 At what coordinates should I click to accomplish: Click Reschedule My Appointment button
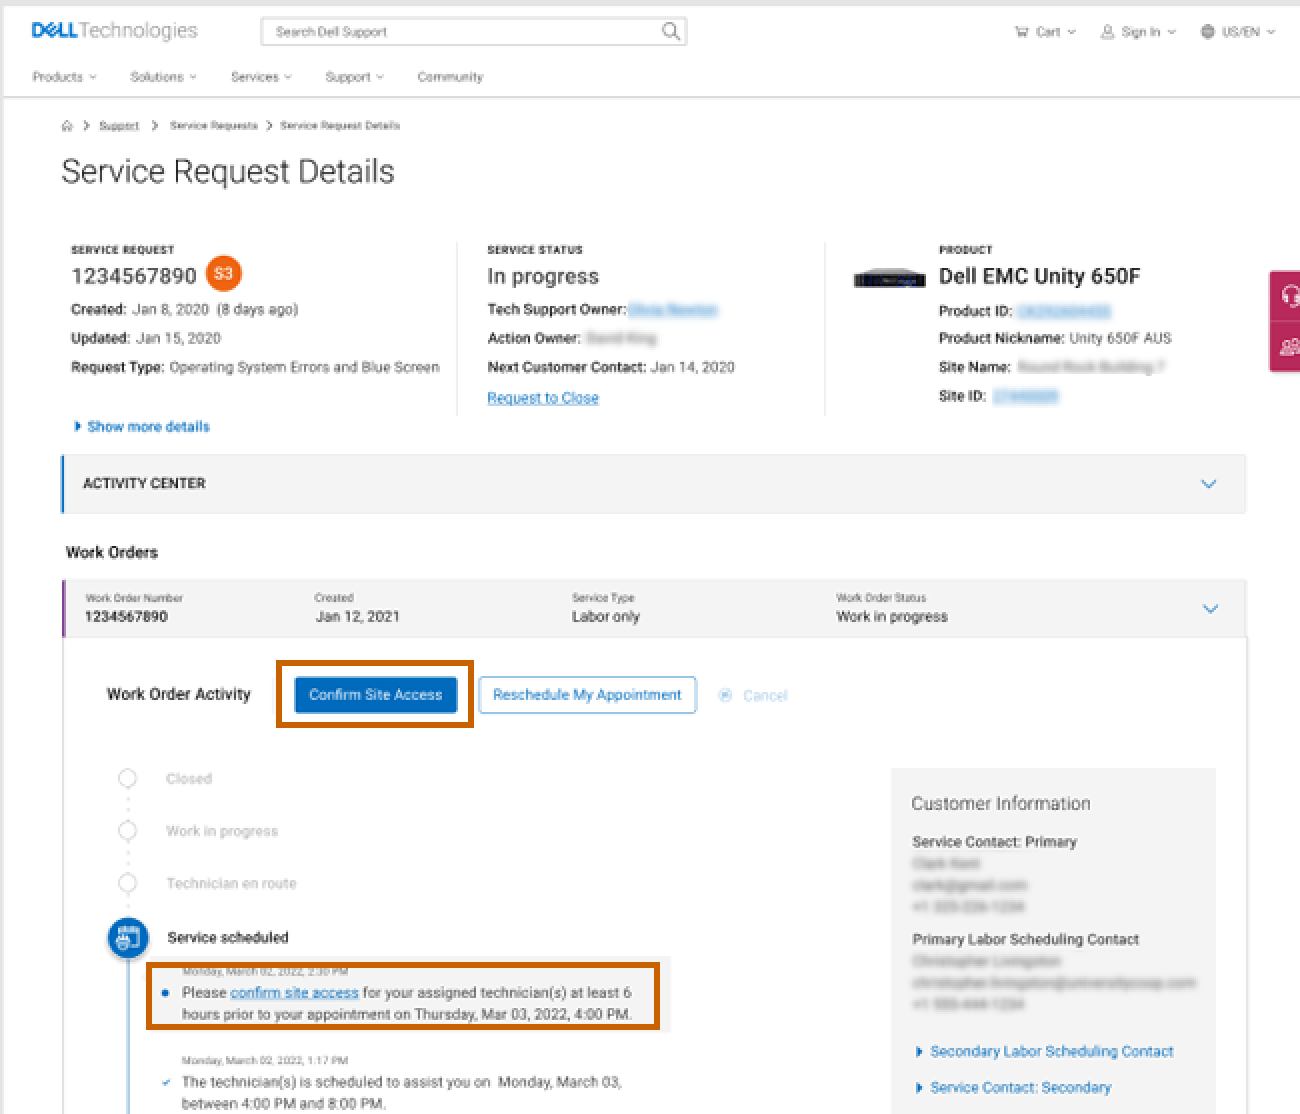[587, 695]
